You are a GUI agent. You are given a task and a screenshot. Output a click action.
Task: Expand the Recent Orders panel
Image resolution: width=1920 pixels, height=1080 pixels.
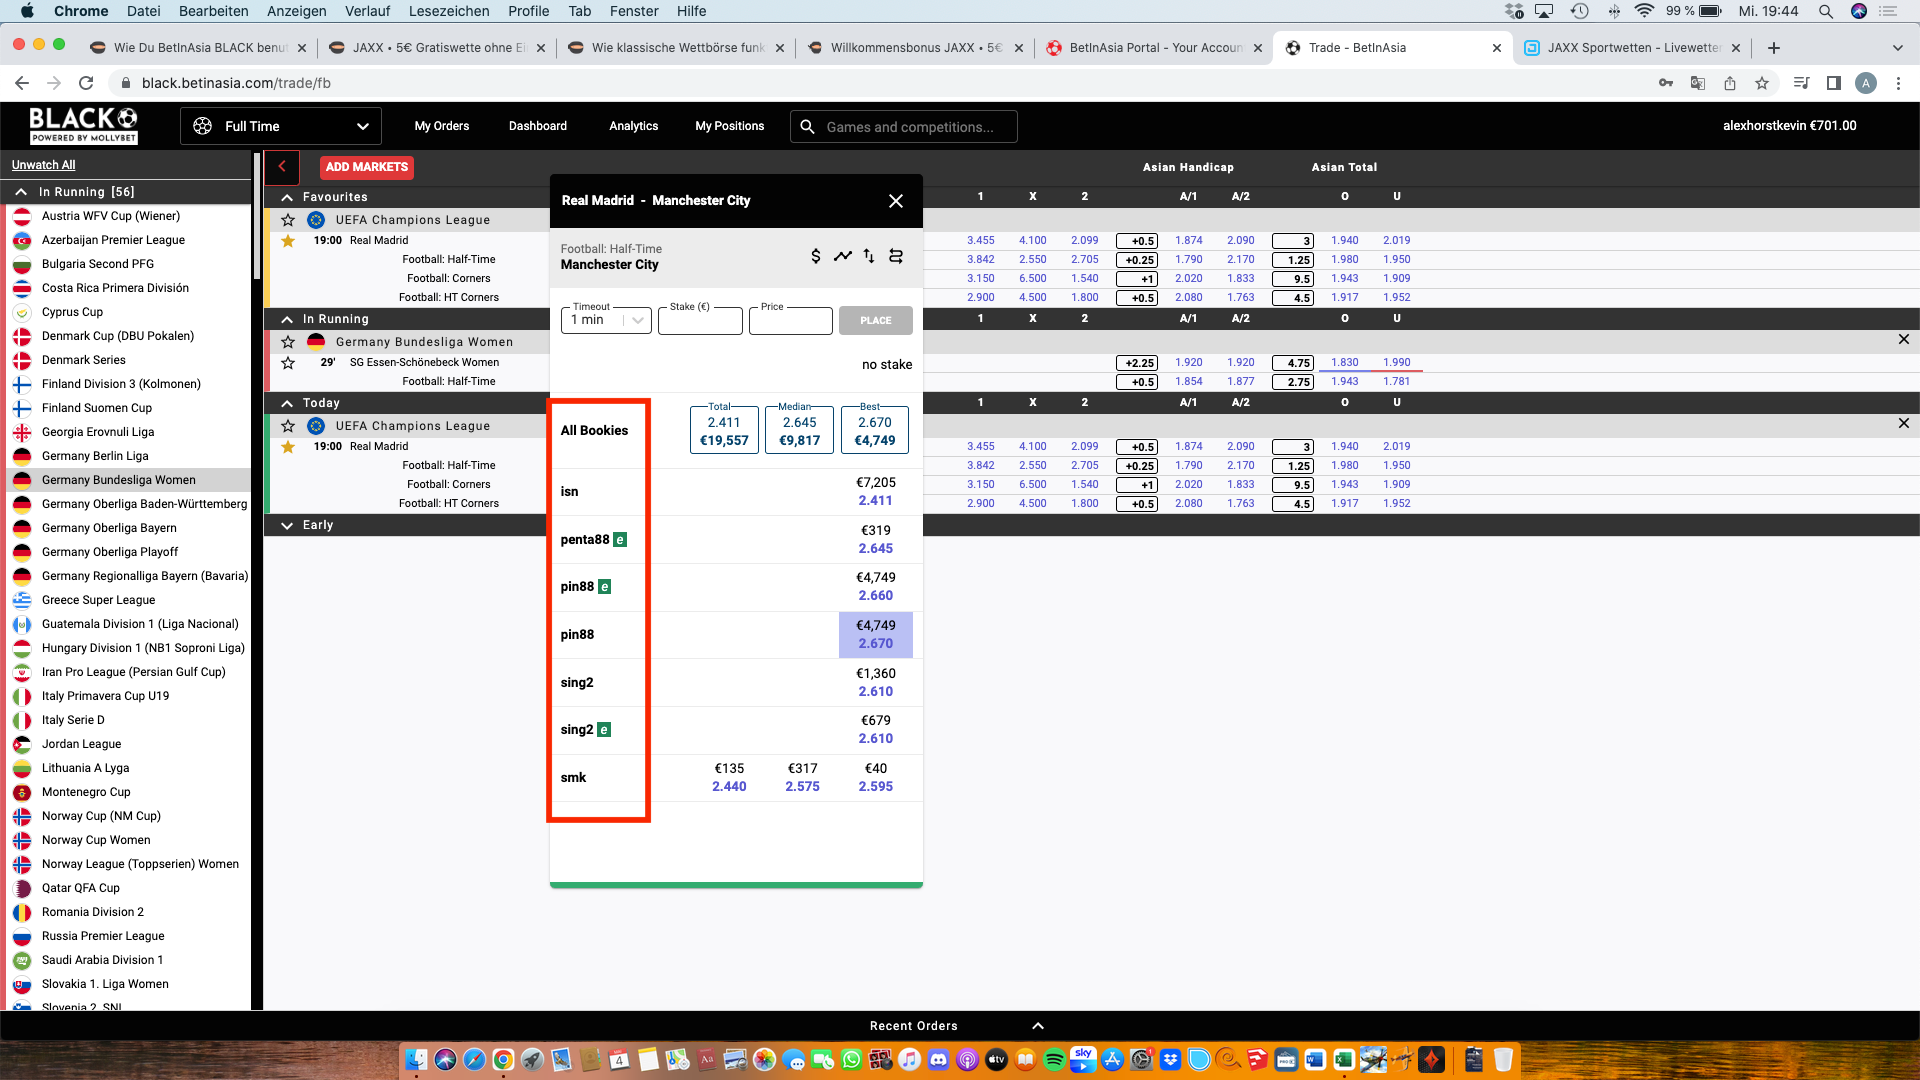1038,1026
